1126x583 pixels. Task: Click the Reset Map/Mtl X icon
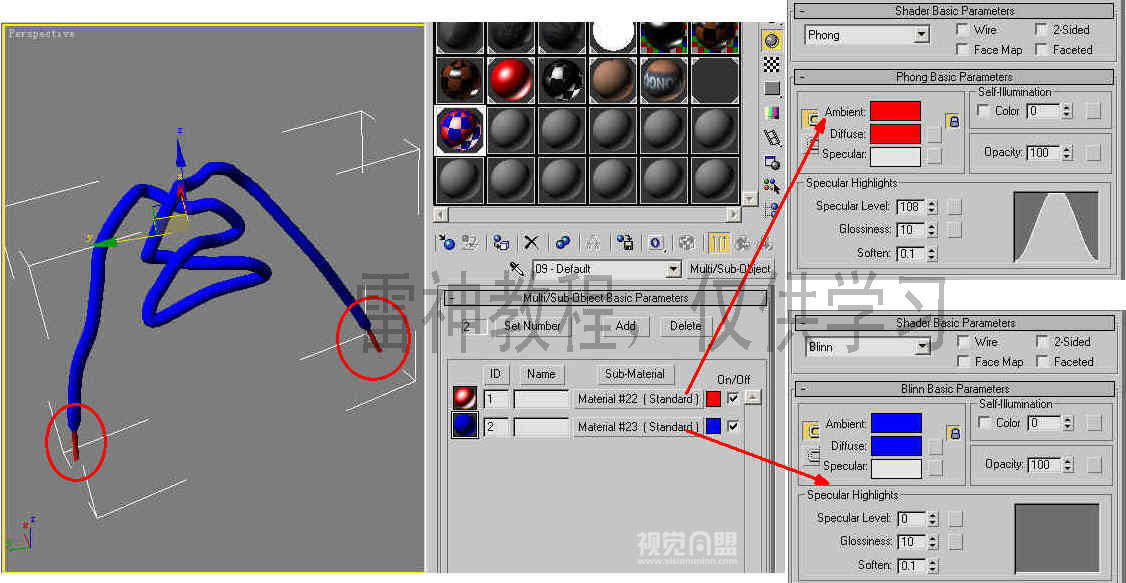pos(532,242)
